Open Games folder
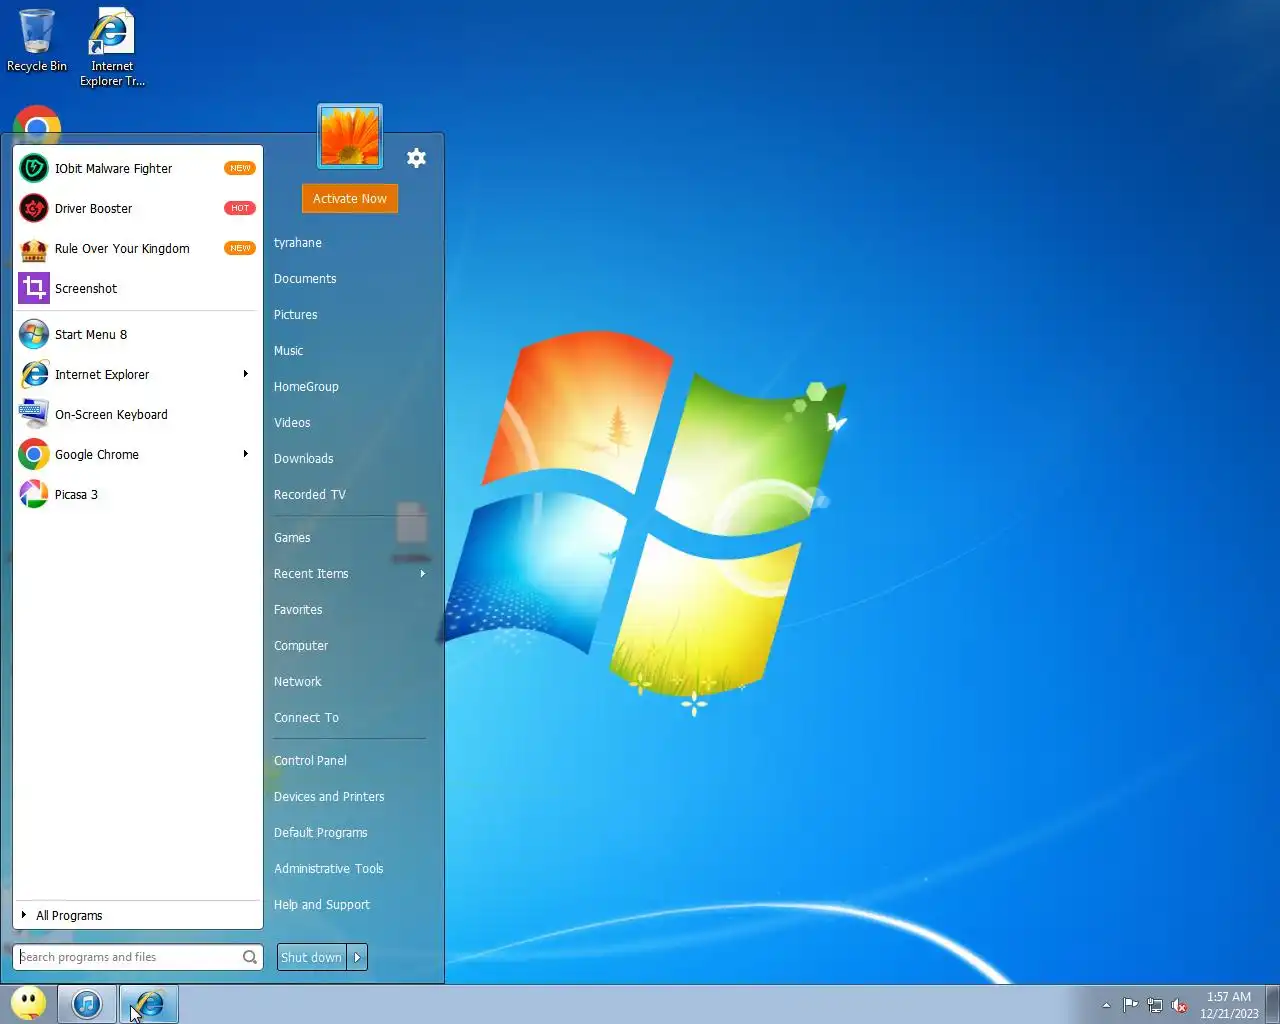Image resolution: width=1280 pixels, height=1024 pixels. point(292,537)
